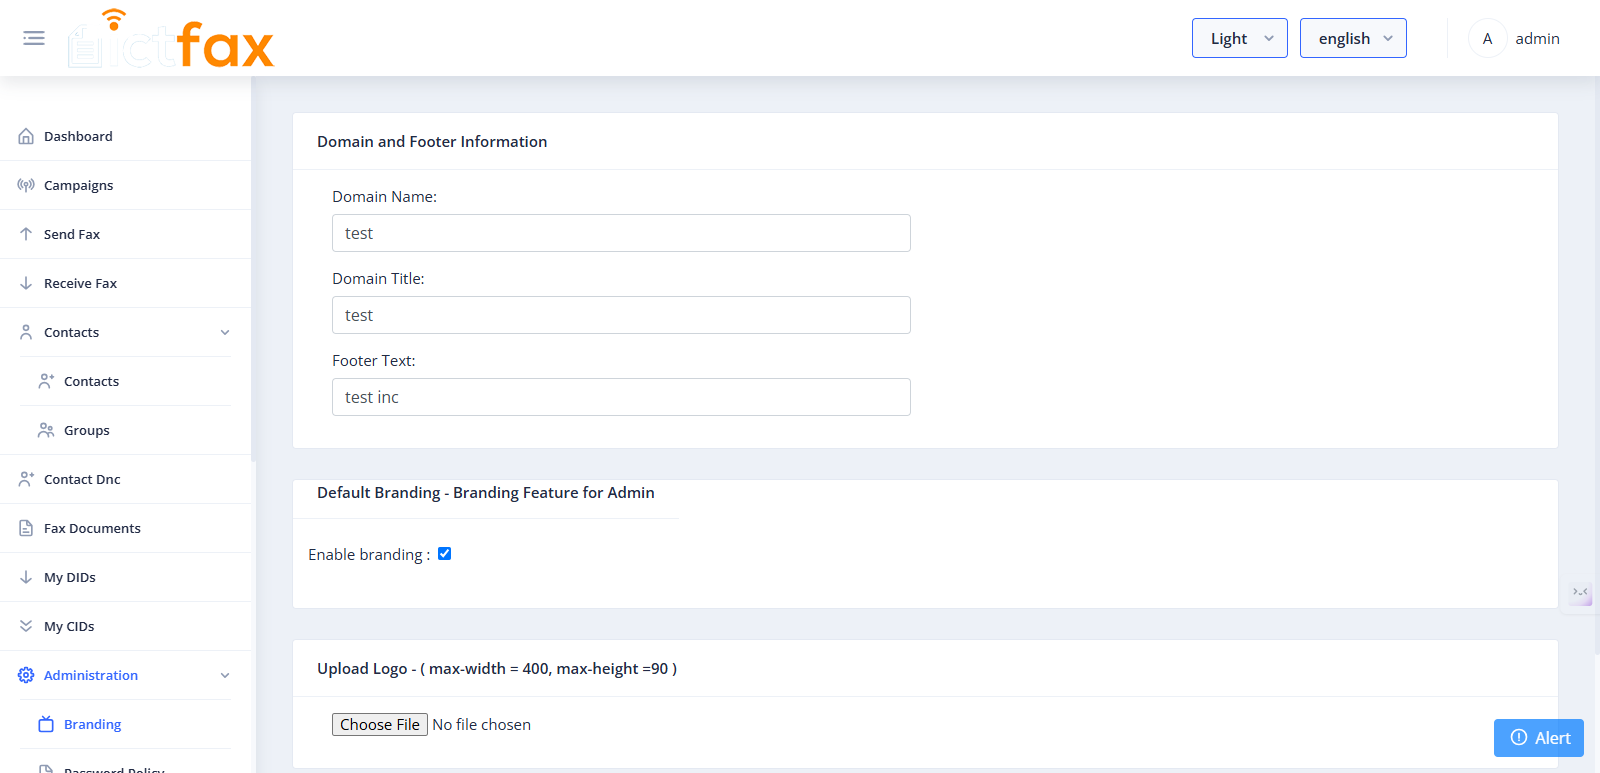
Task: Uncheck the Enable branding checkbox
Action: point(444,553)
